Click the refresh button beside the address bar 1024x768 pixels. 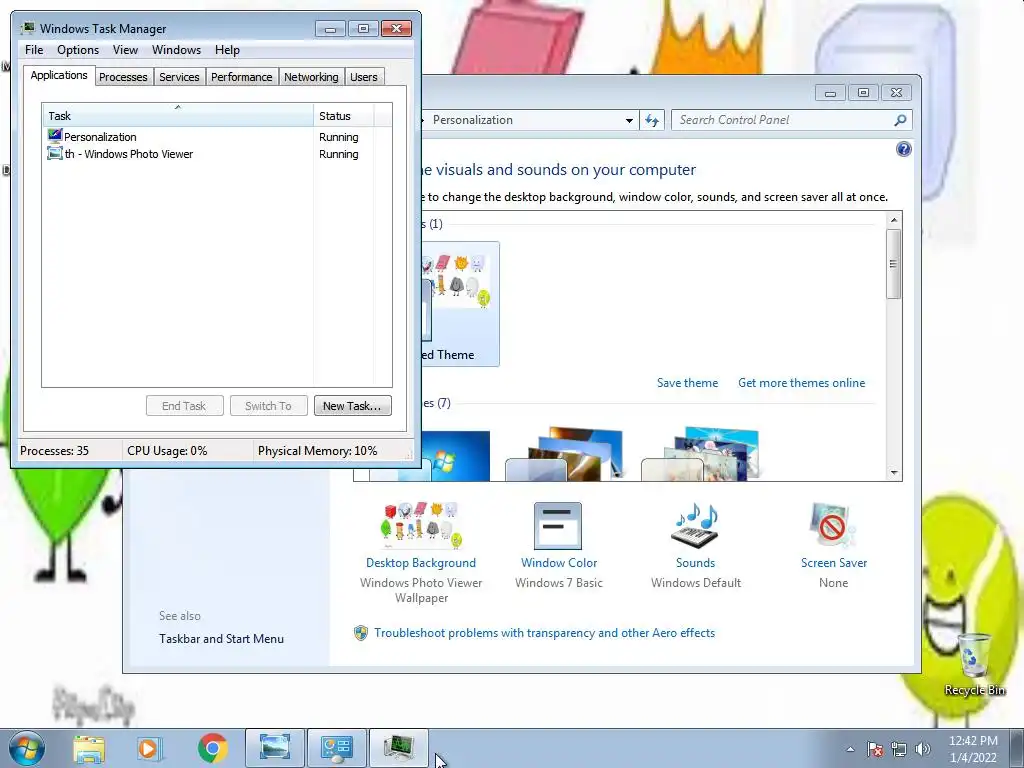pos(652,120)
